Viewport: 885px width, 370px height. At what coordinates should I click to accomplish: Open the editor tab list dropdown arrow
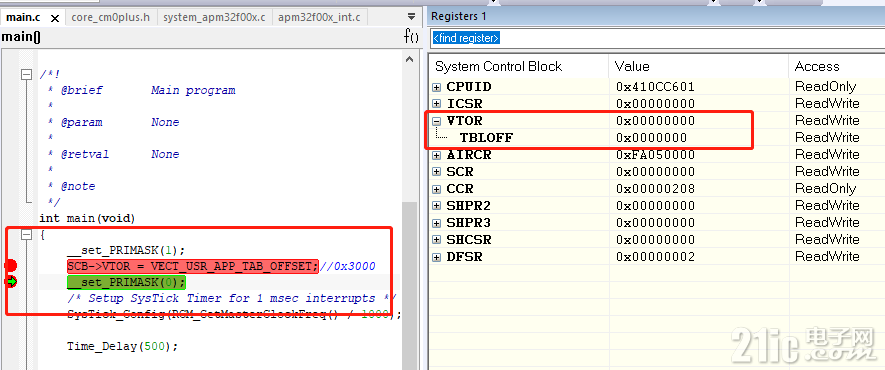(x=411, y=16)
